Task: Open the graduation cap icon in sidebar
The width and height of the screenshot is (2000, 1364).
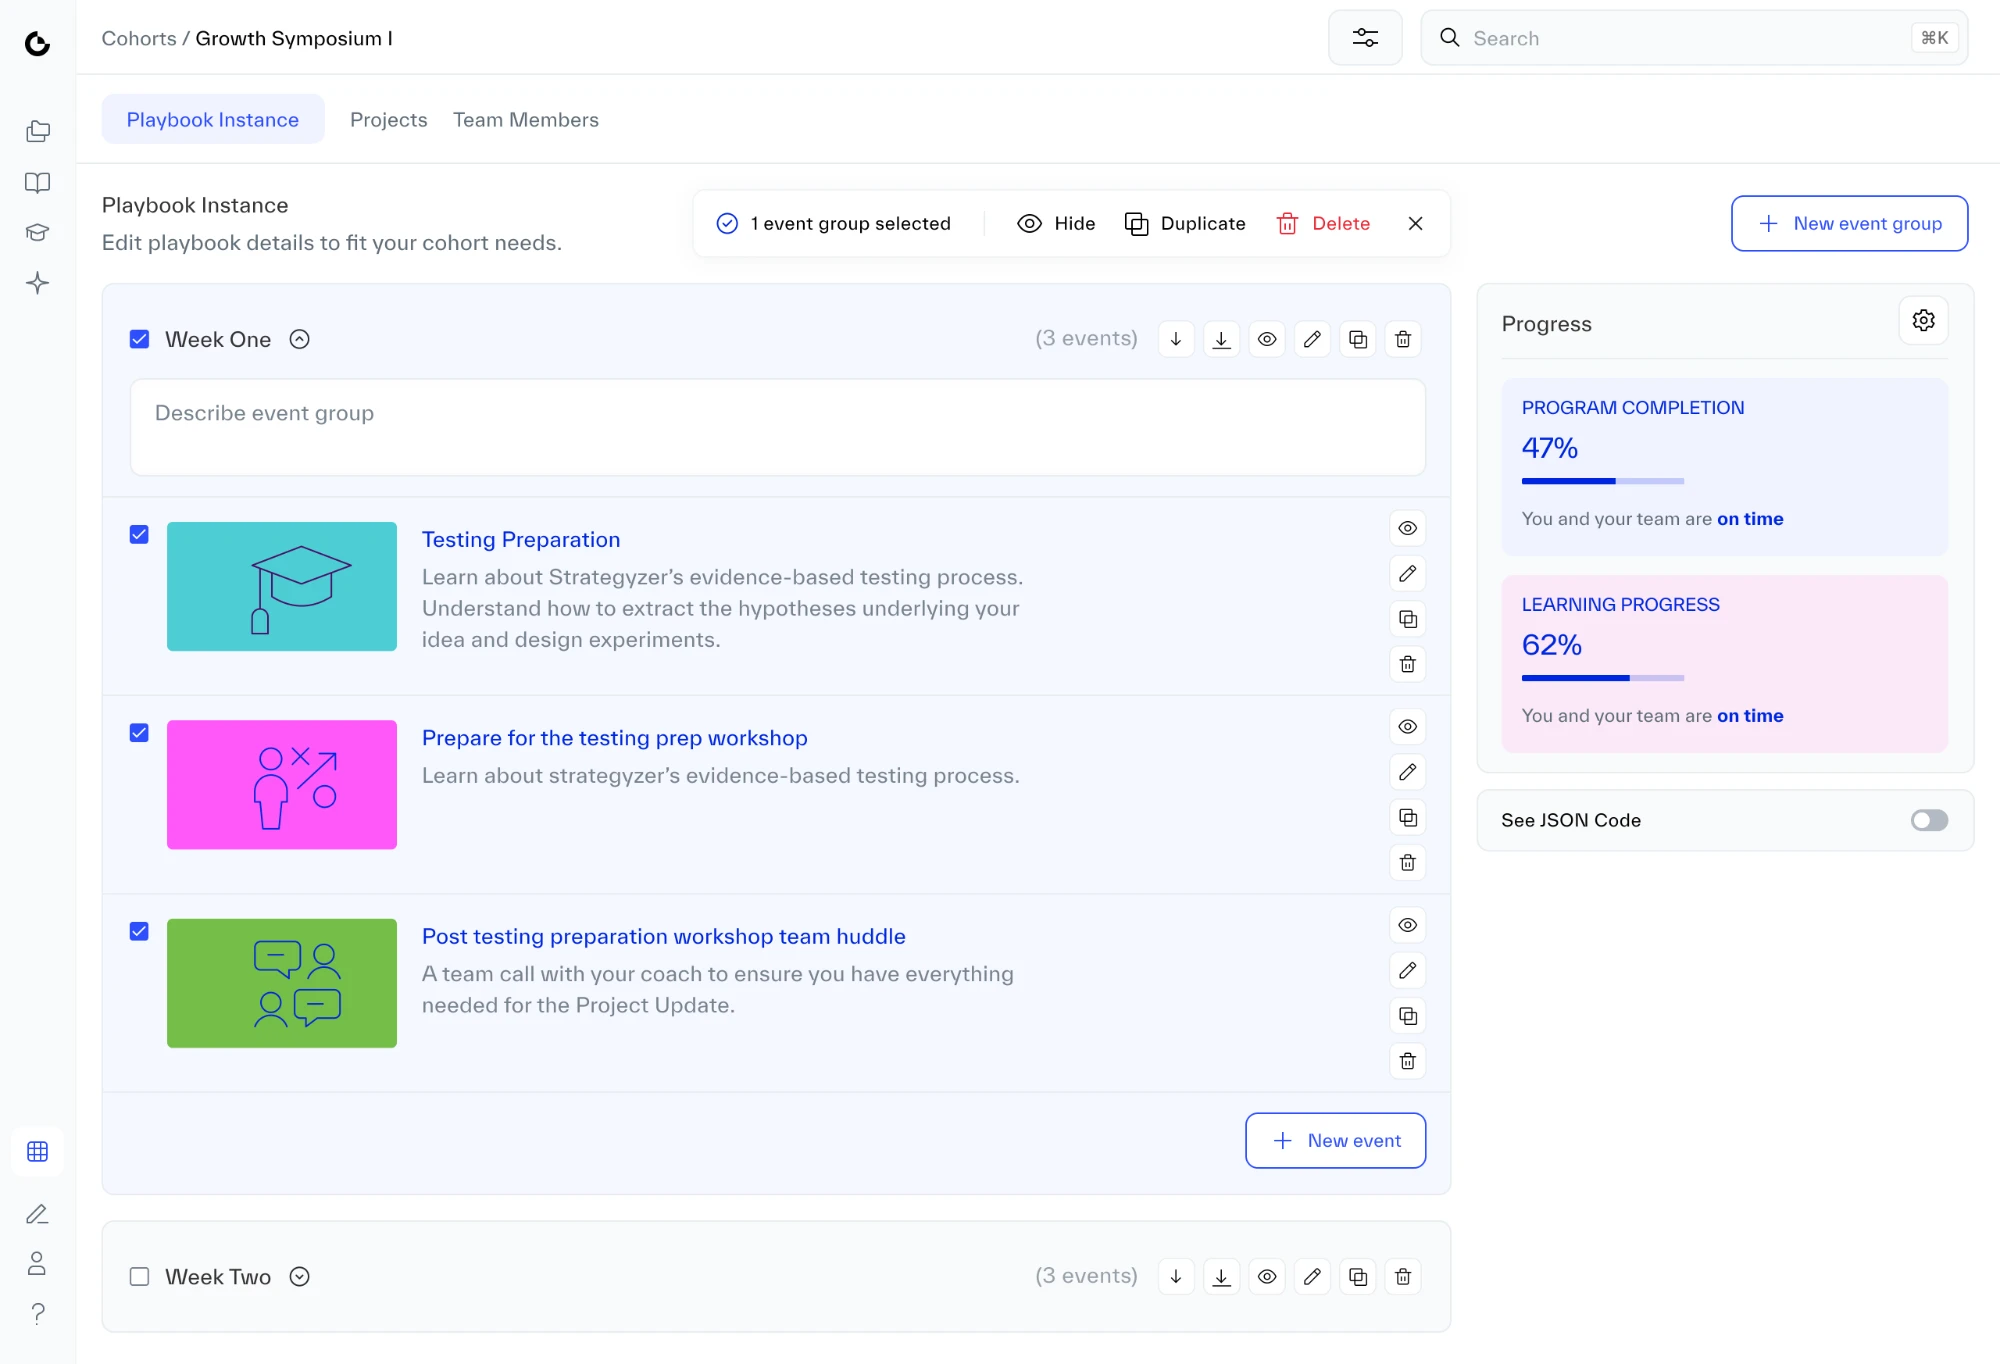Action: [x=38, y=232]
